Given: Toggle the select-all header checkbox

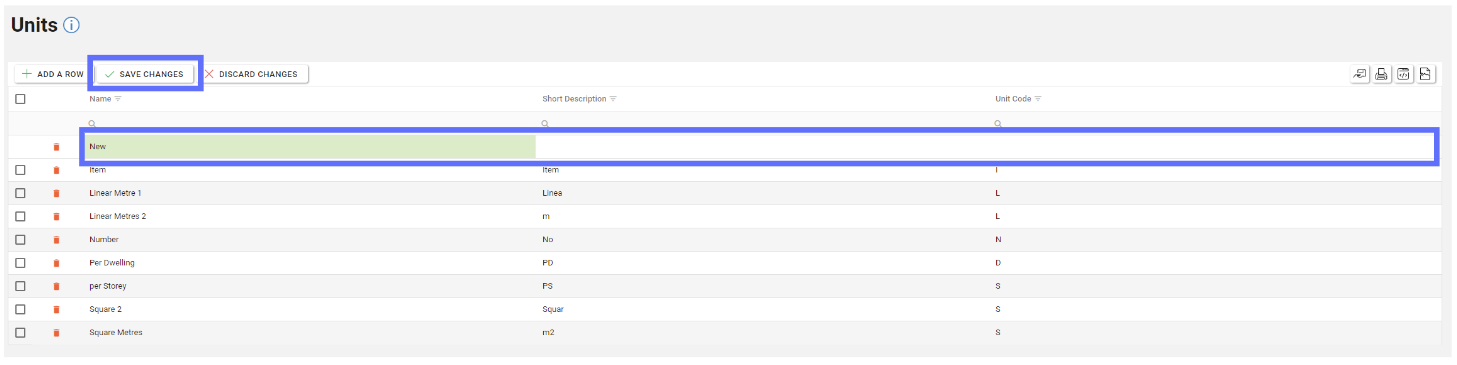Looking at the screenshot, I should (x=20, y=99).
